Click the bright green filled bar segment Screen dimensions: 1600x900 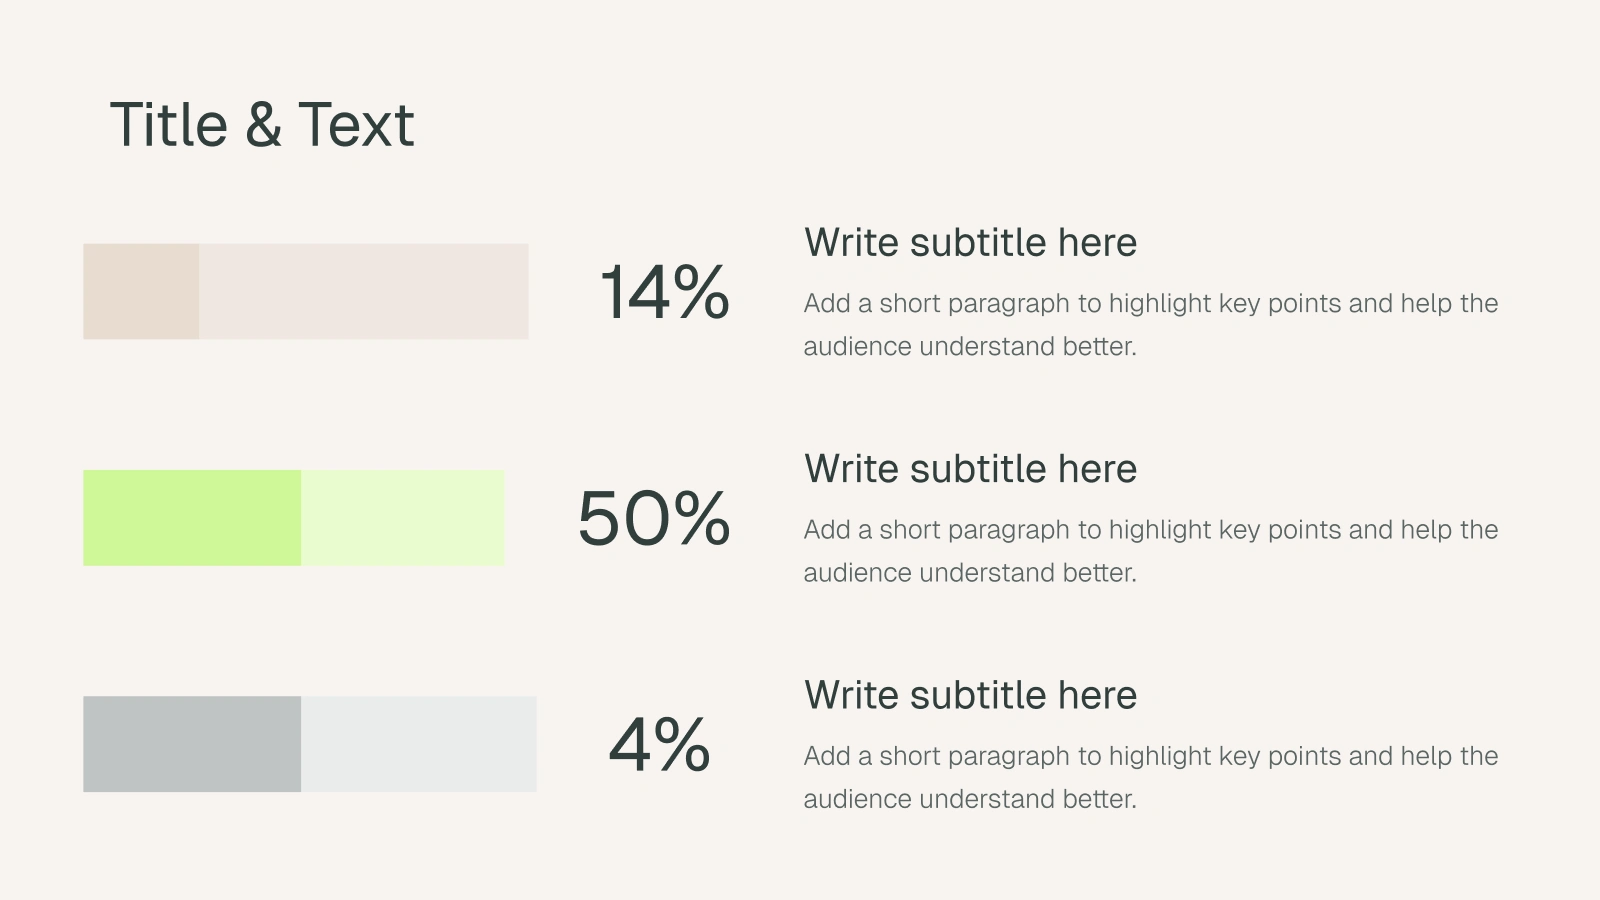point(192,518)
